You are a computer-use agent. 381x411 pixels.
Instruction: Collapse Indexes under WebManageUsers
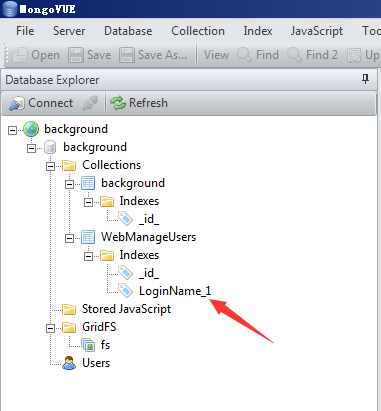pos(88,256)
